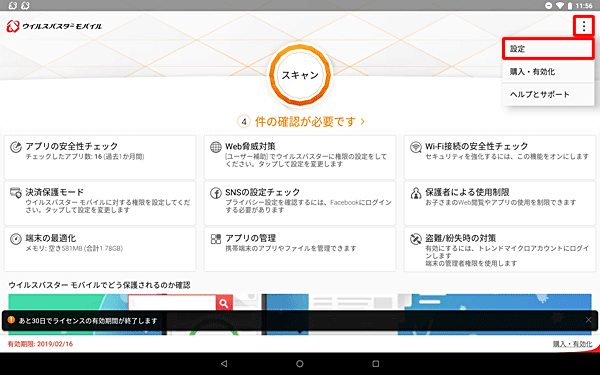The image size is (600, 375).
Task: Click the メモリ: 空き581MB description
Action: [74, 248]
